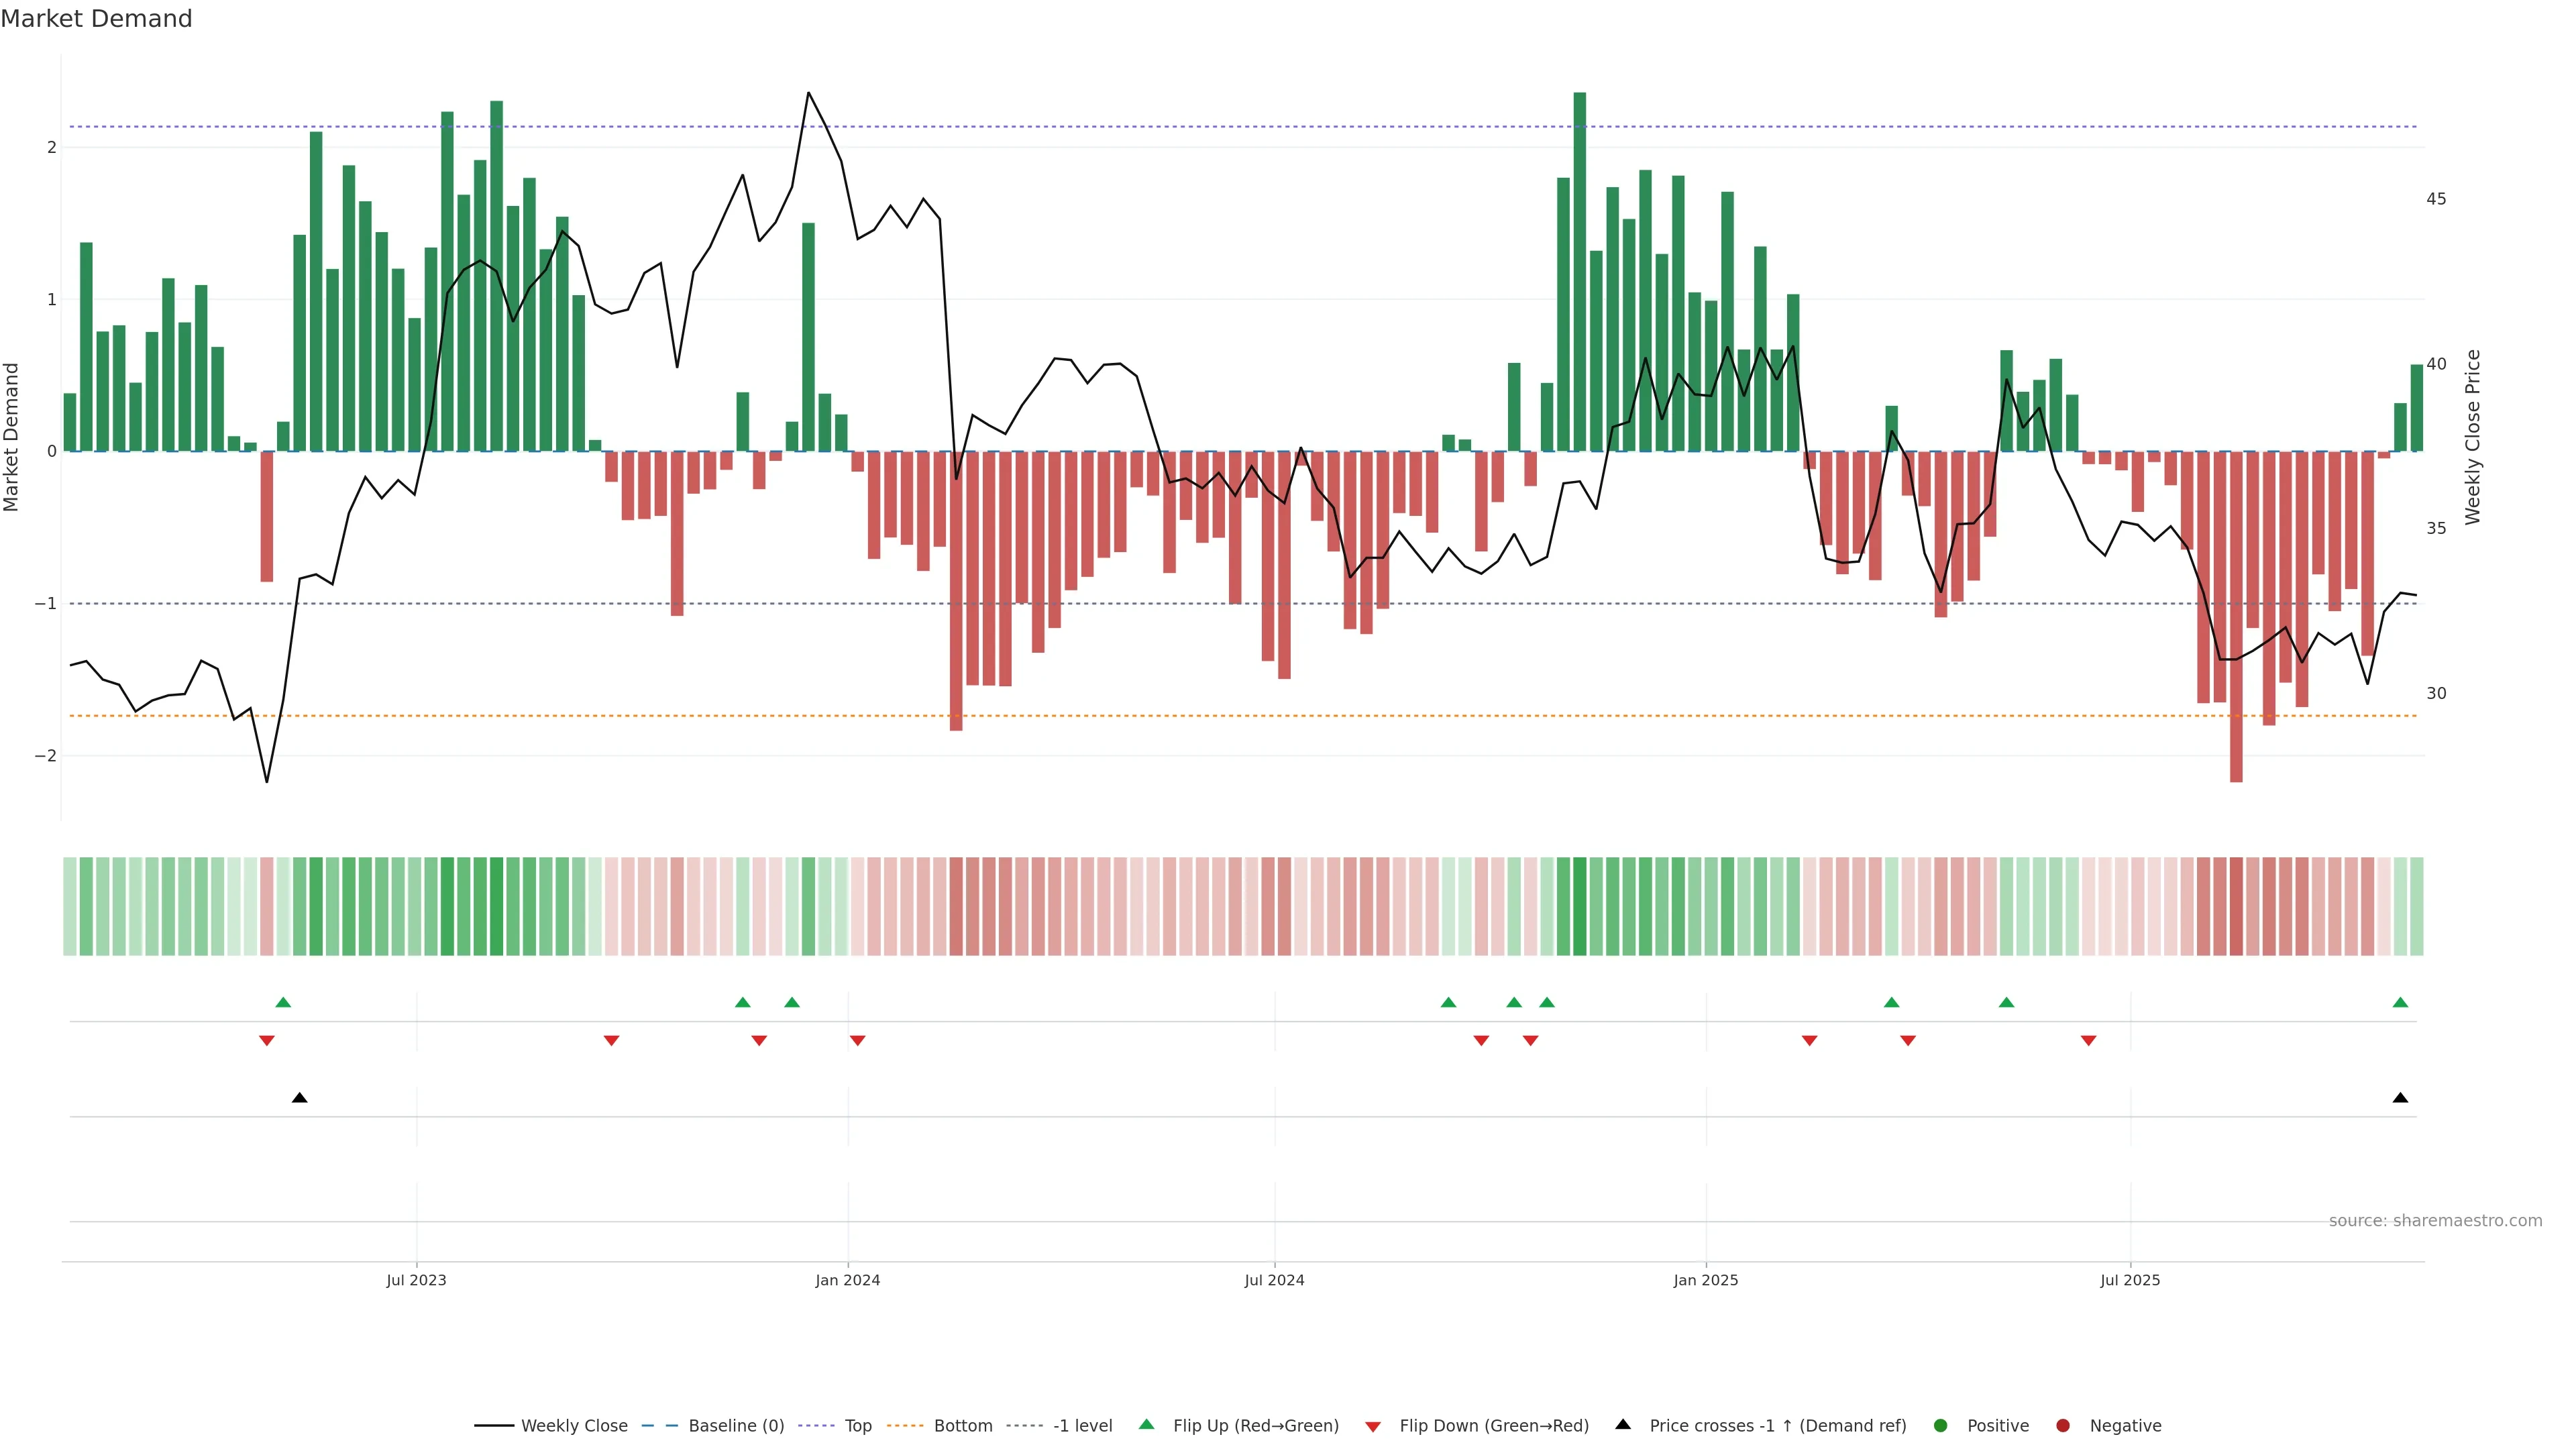Screen dimensions: 2576x1449
Task: Click the Market Demand chart title
Action: pyautogui.click(x=96, y=19)
